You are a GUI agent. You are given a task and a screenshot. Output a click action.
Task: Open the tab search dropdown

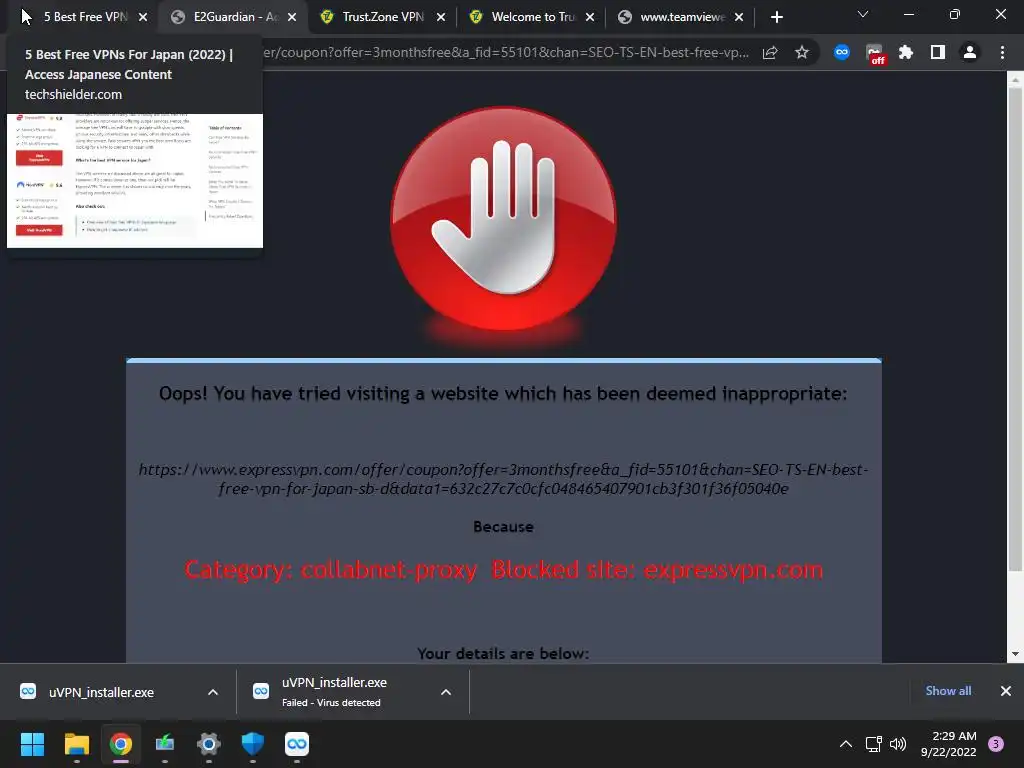(x=863, y=14)
